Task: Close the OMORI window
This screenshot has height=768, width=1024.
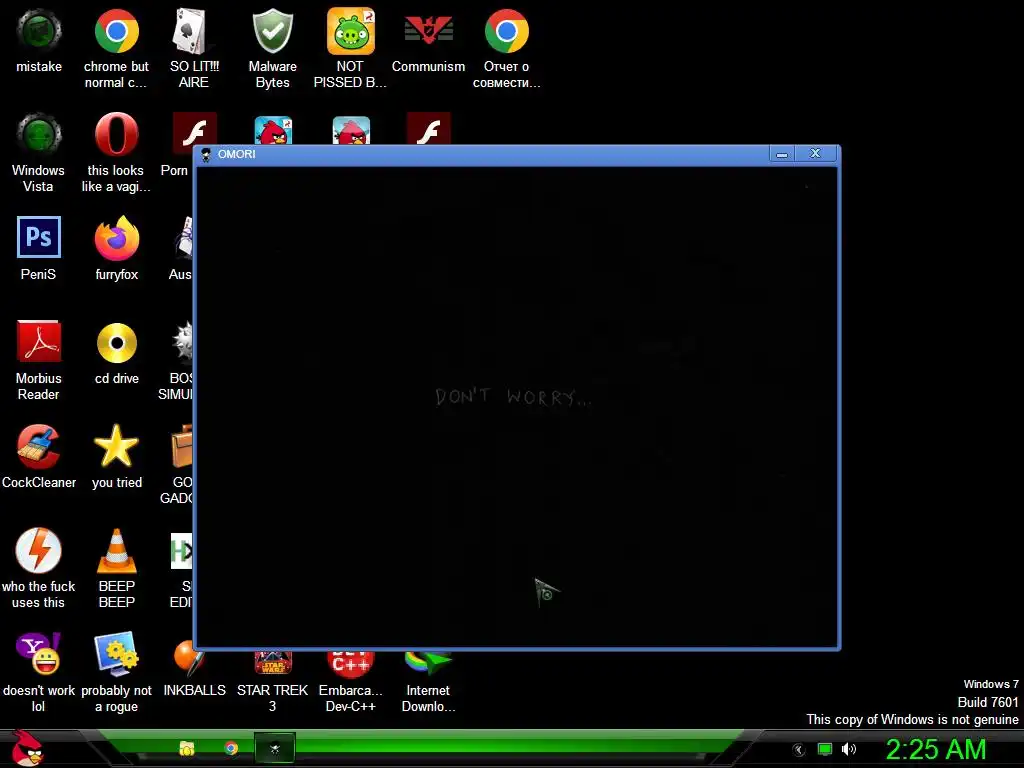Action: point(815,153)
